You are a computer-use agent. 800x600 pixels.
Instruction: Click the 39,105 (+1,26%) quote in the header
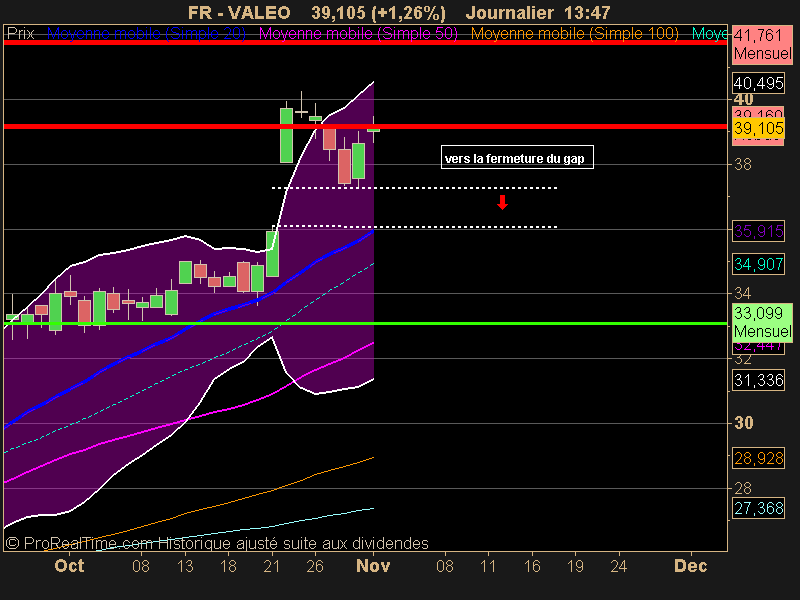point(378,12)
